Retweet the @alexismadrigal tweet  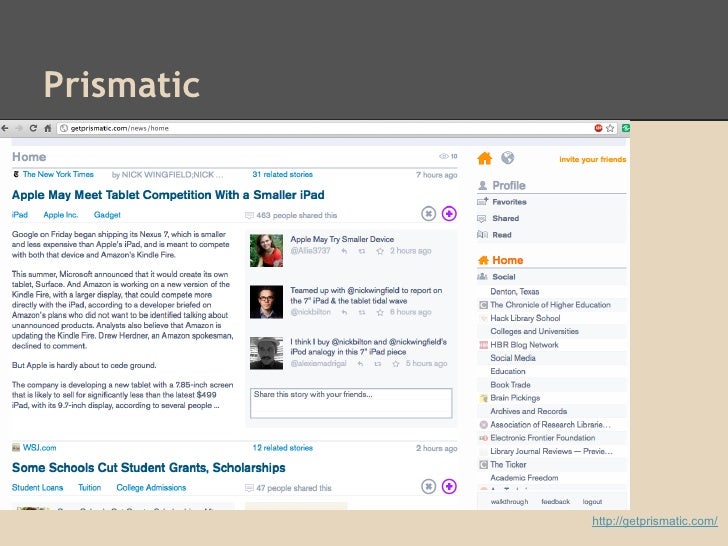[x=377, y=364]
